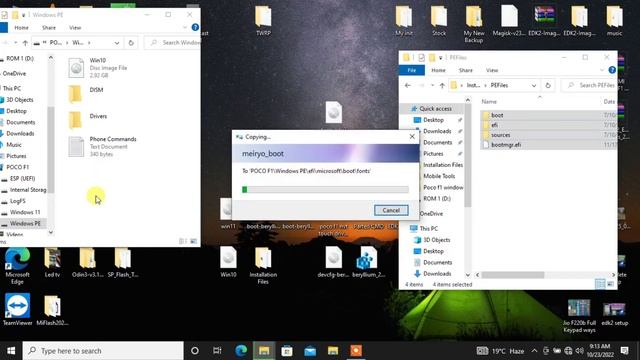Open the Share tab in PEFiles window
Screen dimensions: 640x360
click(465, 70)
